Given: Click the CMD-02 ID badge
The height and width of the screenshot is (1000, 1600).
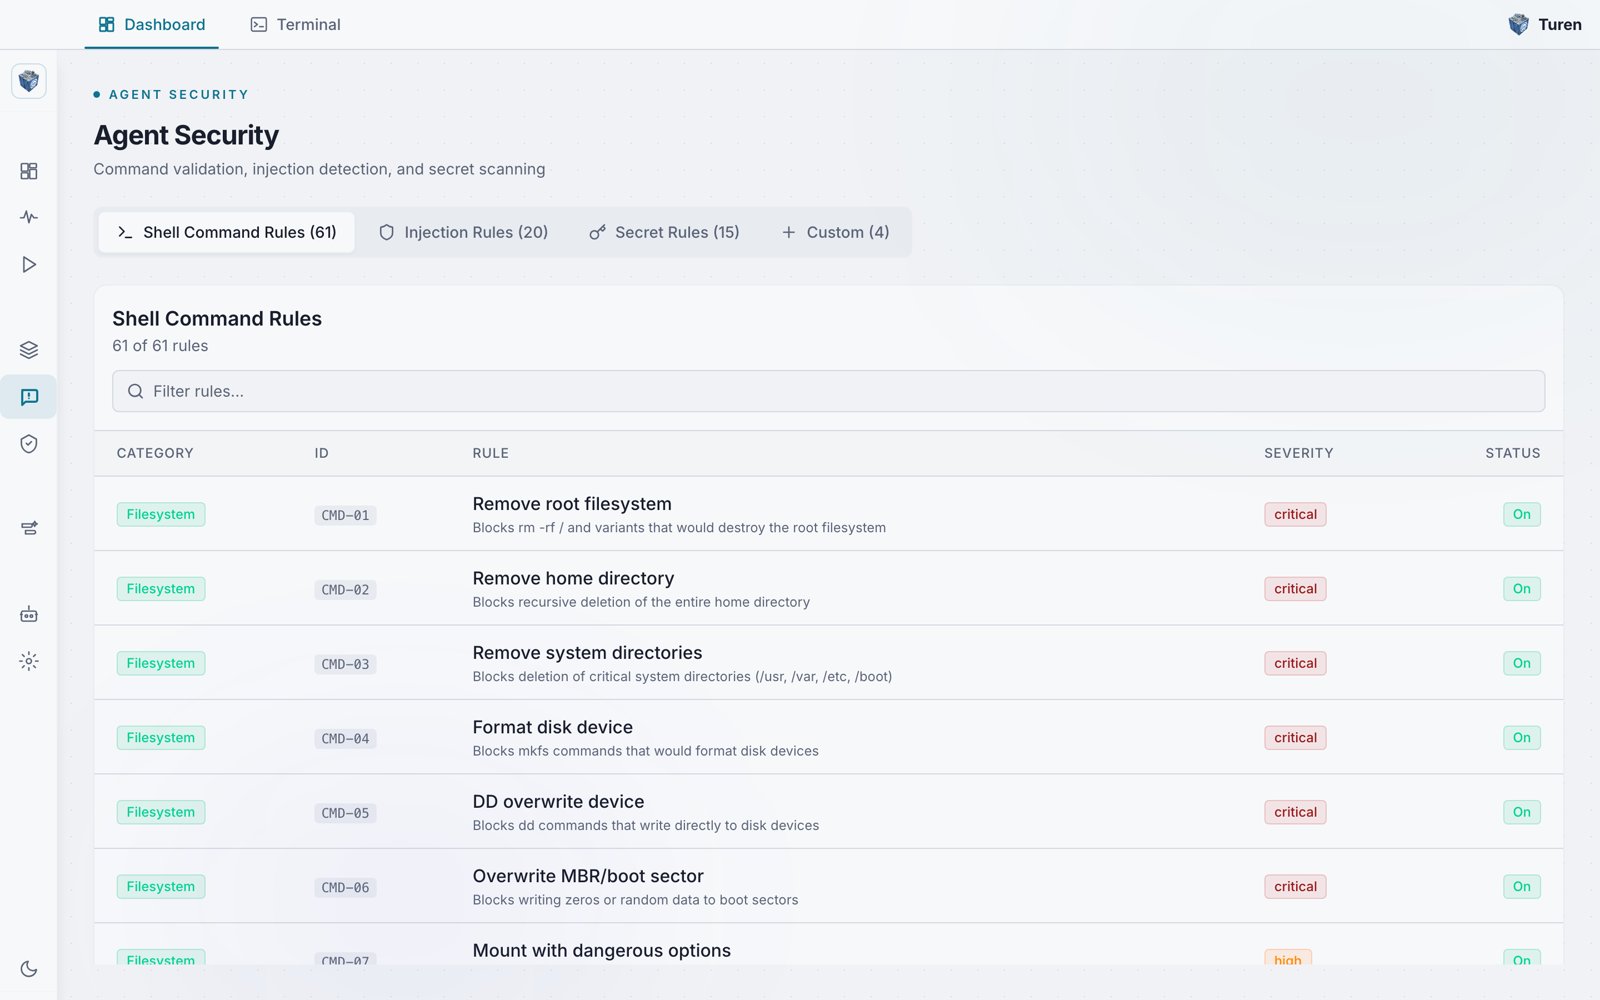Looking at the screenshot, I should pyautogui.click(x=345, y=590).
